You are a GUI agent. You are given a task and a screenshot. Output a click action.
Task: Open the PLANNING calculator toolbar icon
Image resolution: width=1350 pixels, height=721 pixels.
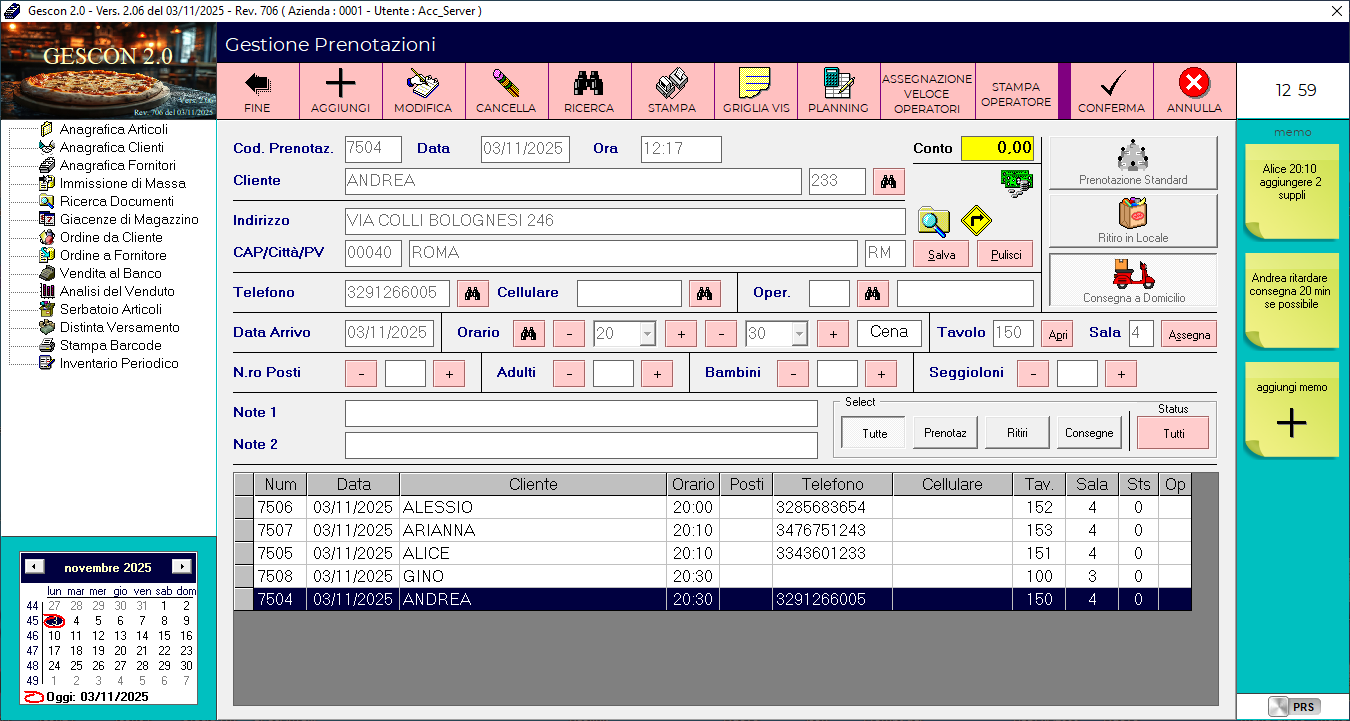click(838, 91)
